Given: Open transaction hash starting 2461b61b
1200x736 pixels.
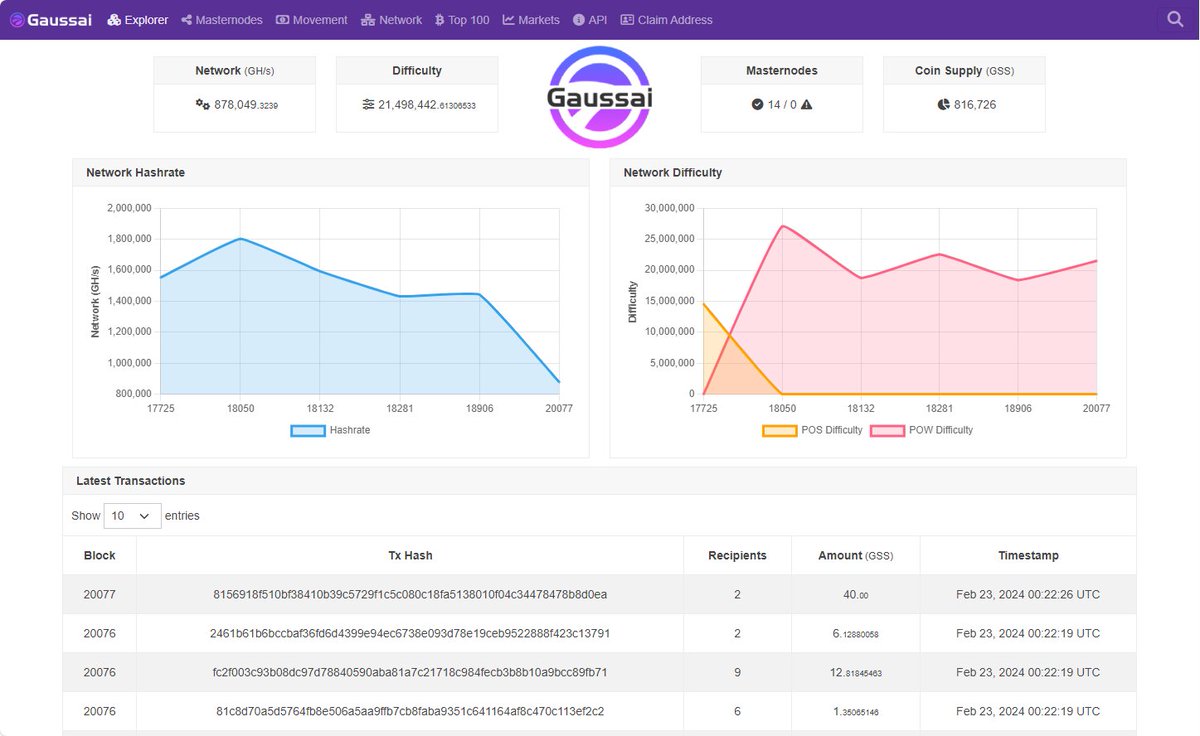Looking at the screenshot, I should 410,633.
